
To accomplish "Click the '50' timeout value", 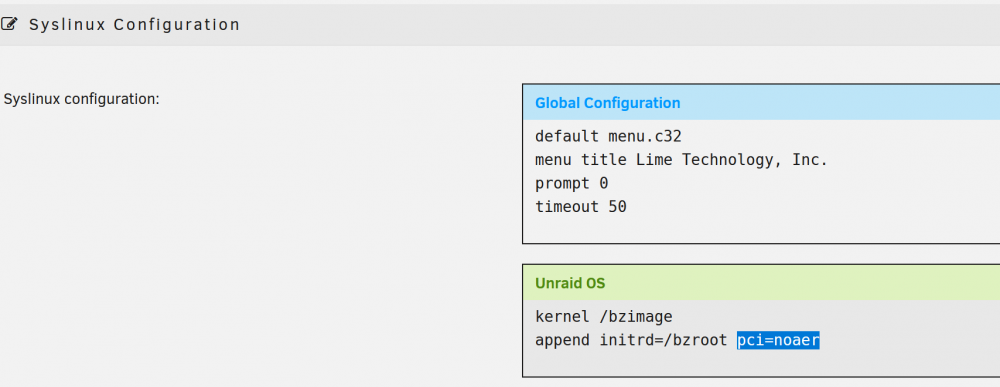I will pyautogui.click(x=617, y=207).
